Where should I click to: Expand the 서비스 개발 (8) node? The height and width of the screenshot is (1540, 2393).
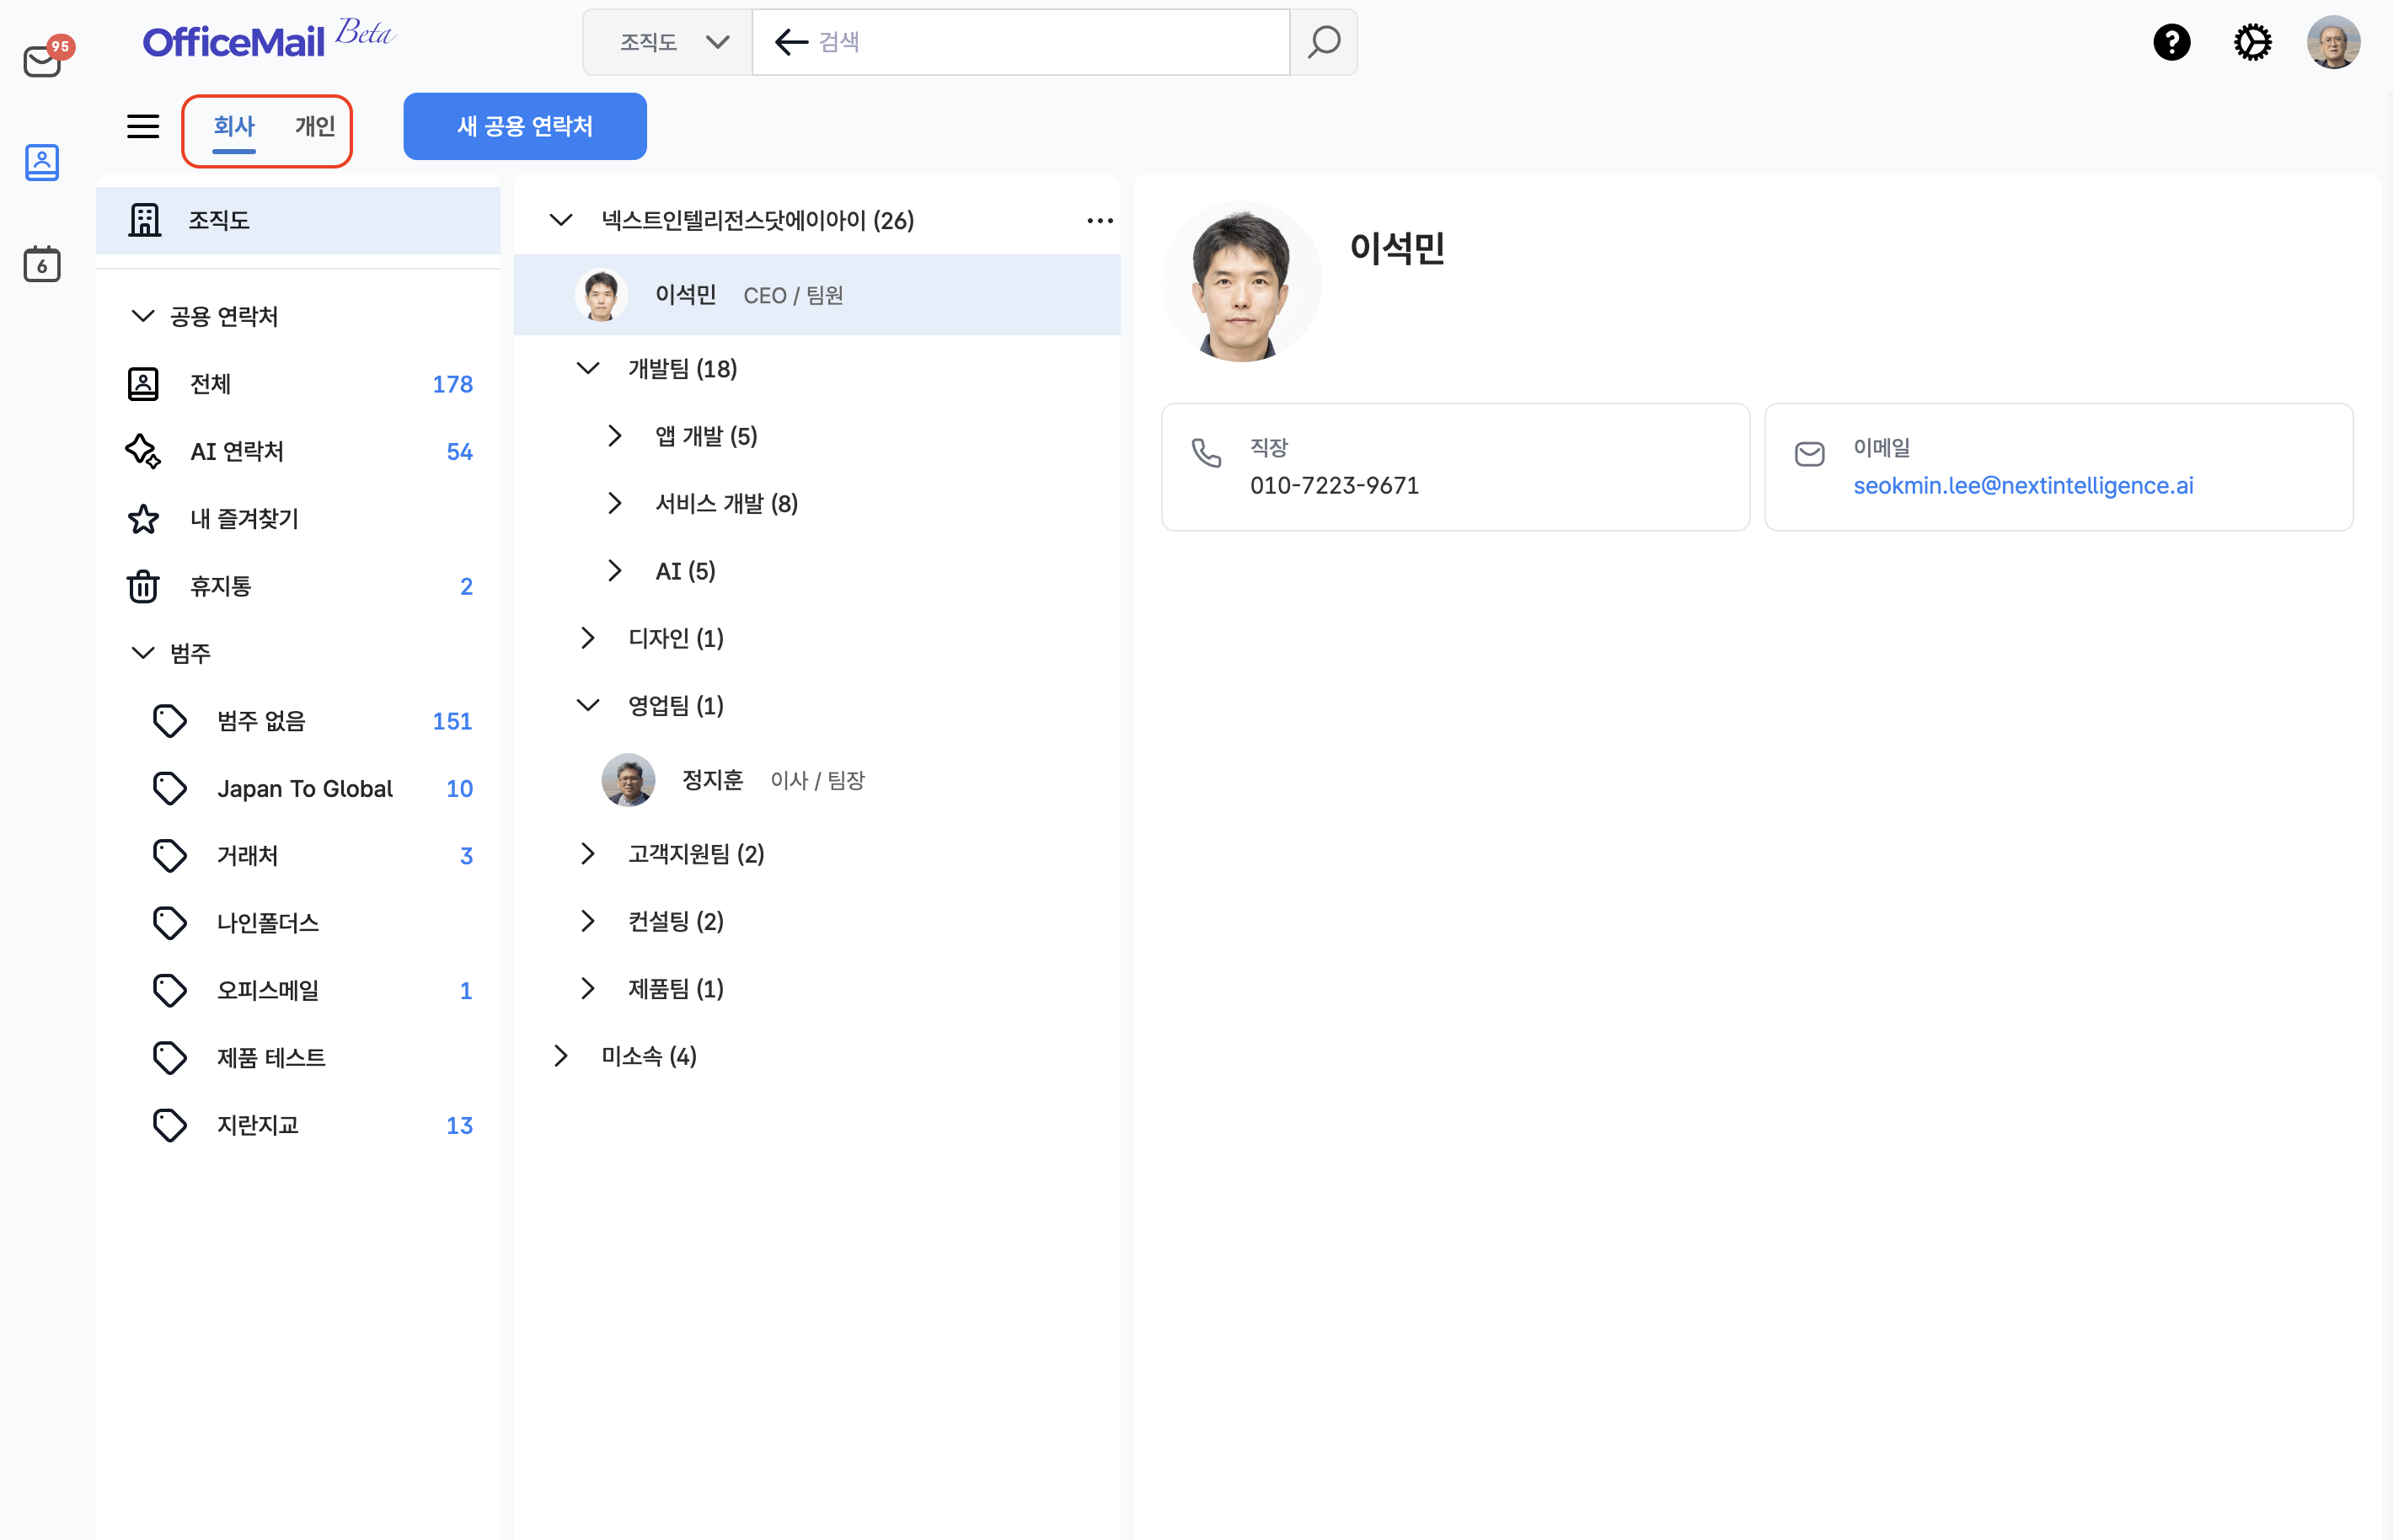coord(615,503)
